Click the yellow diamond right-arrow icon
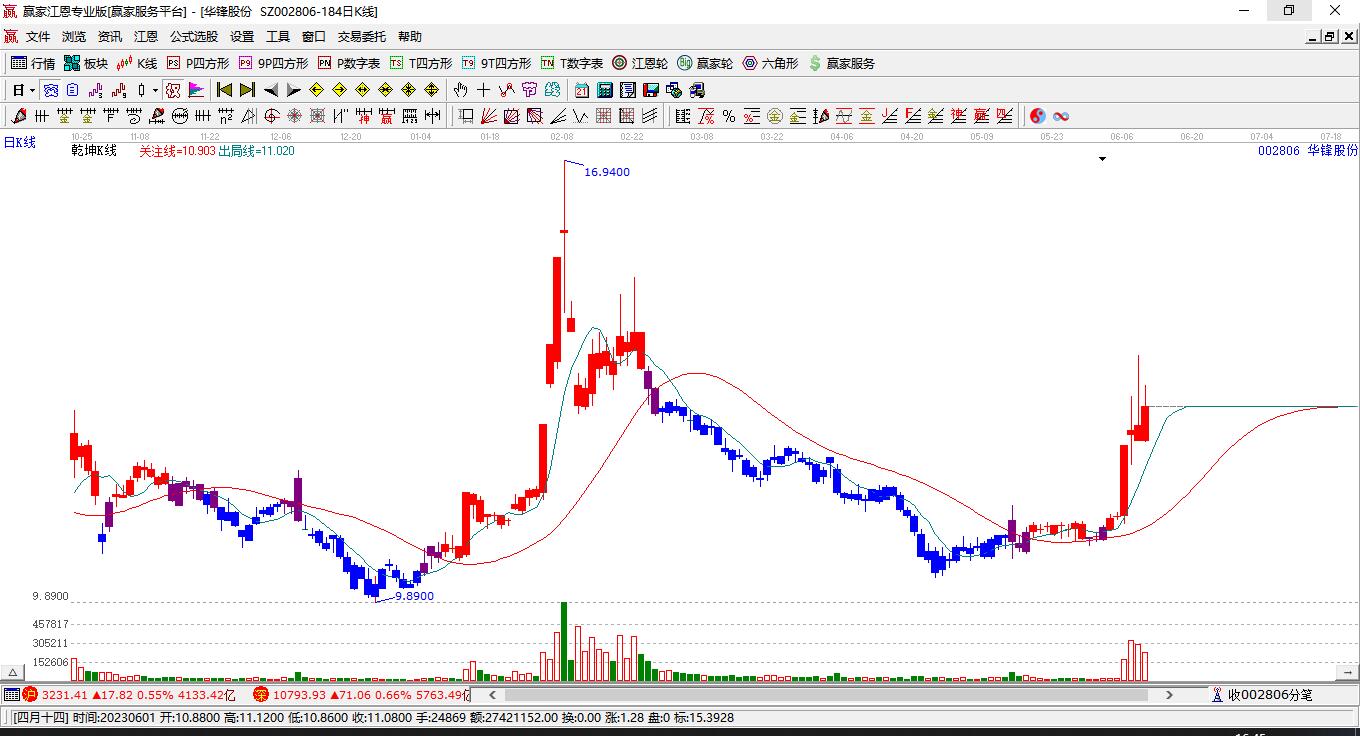This screenshot has height=736, width=1360. click(339, 90)
